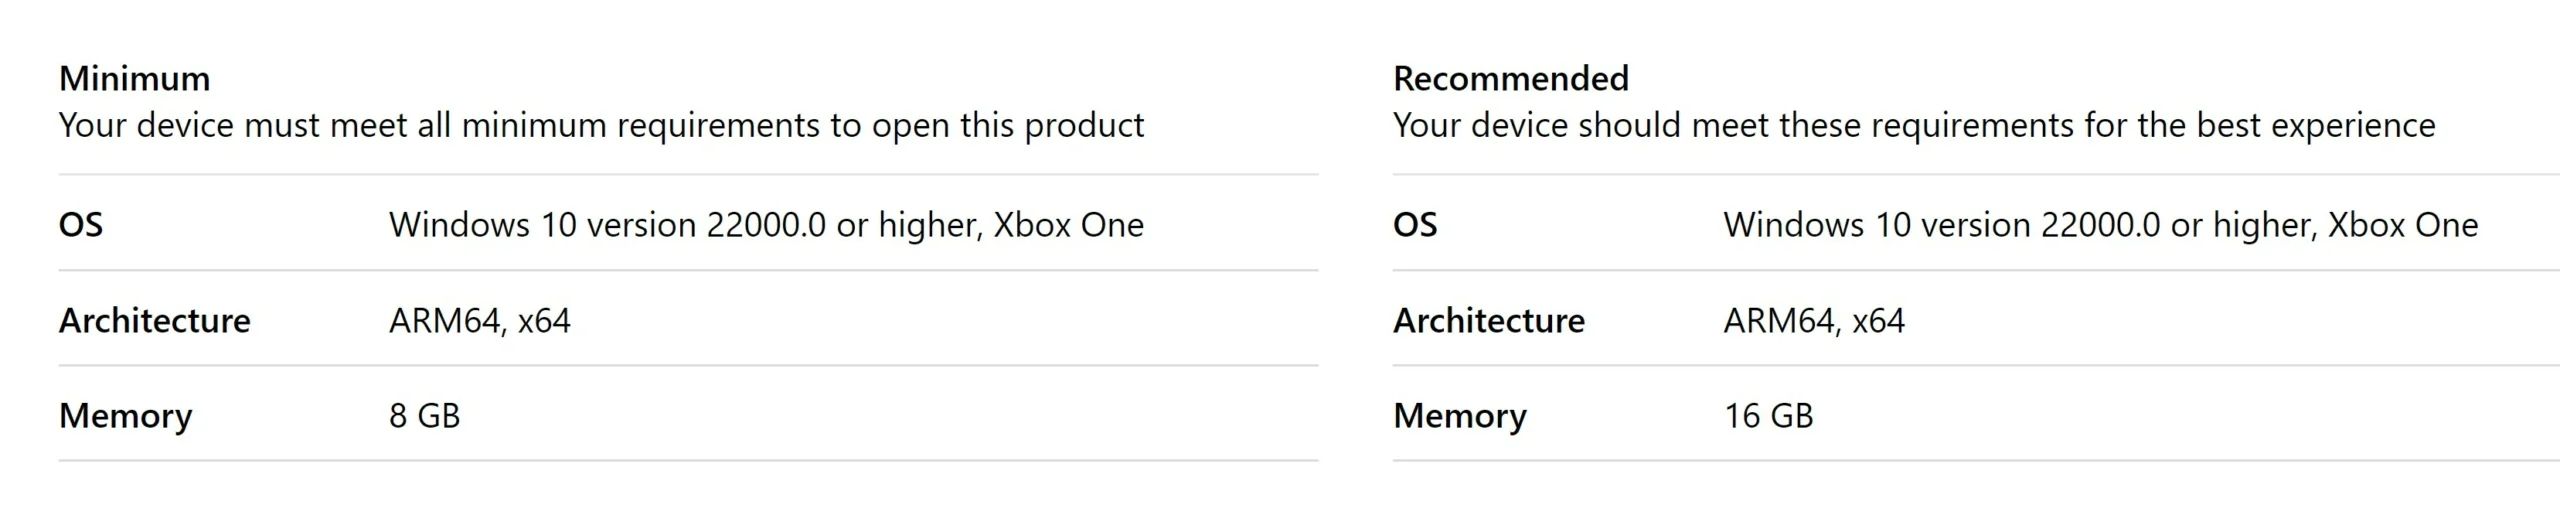This screenshot has width=2560, height=515.
Task: Select the Memory label under Recommended
Action: point(1460,415)
